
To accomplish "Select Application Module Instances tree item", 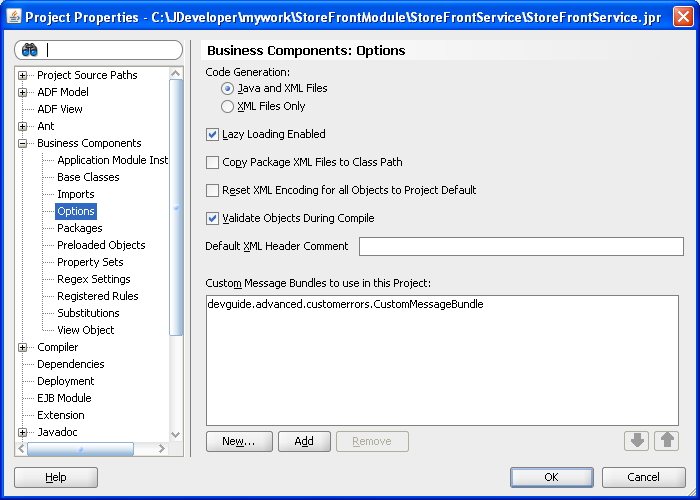I will (112, 160).
